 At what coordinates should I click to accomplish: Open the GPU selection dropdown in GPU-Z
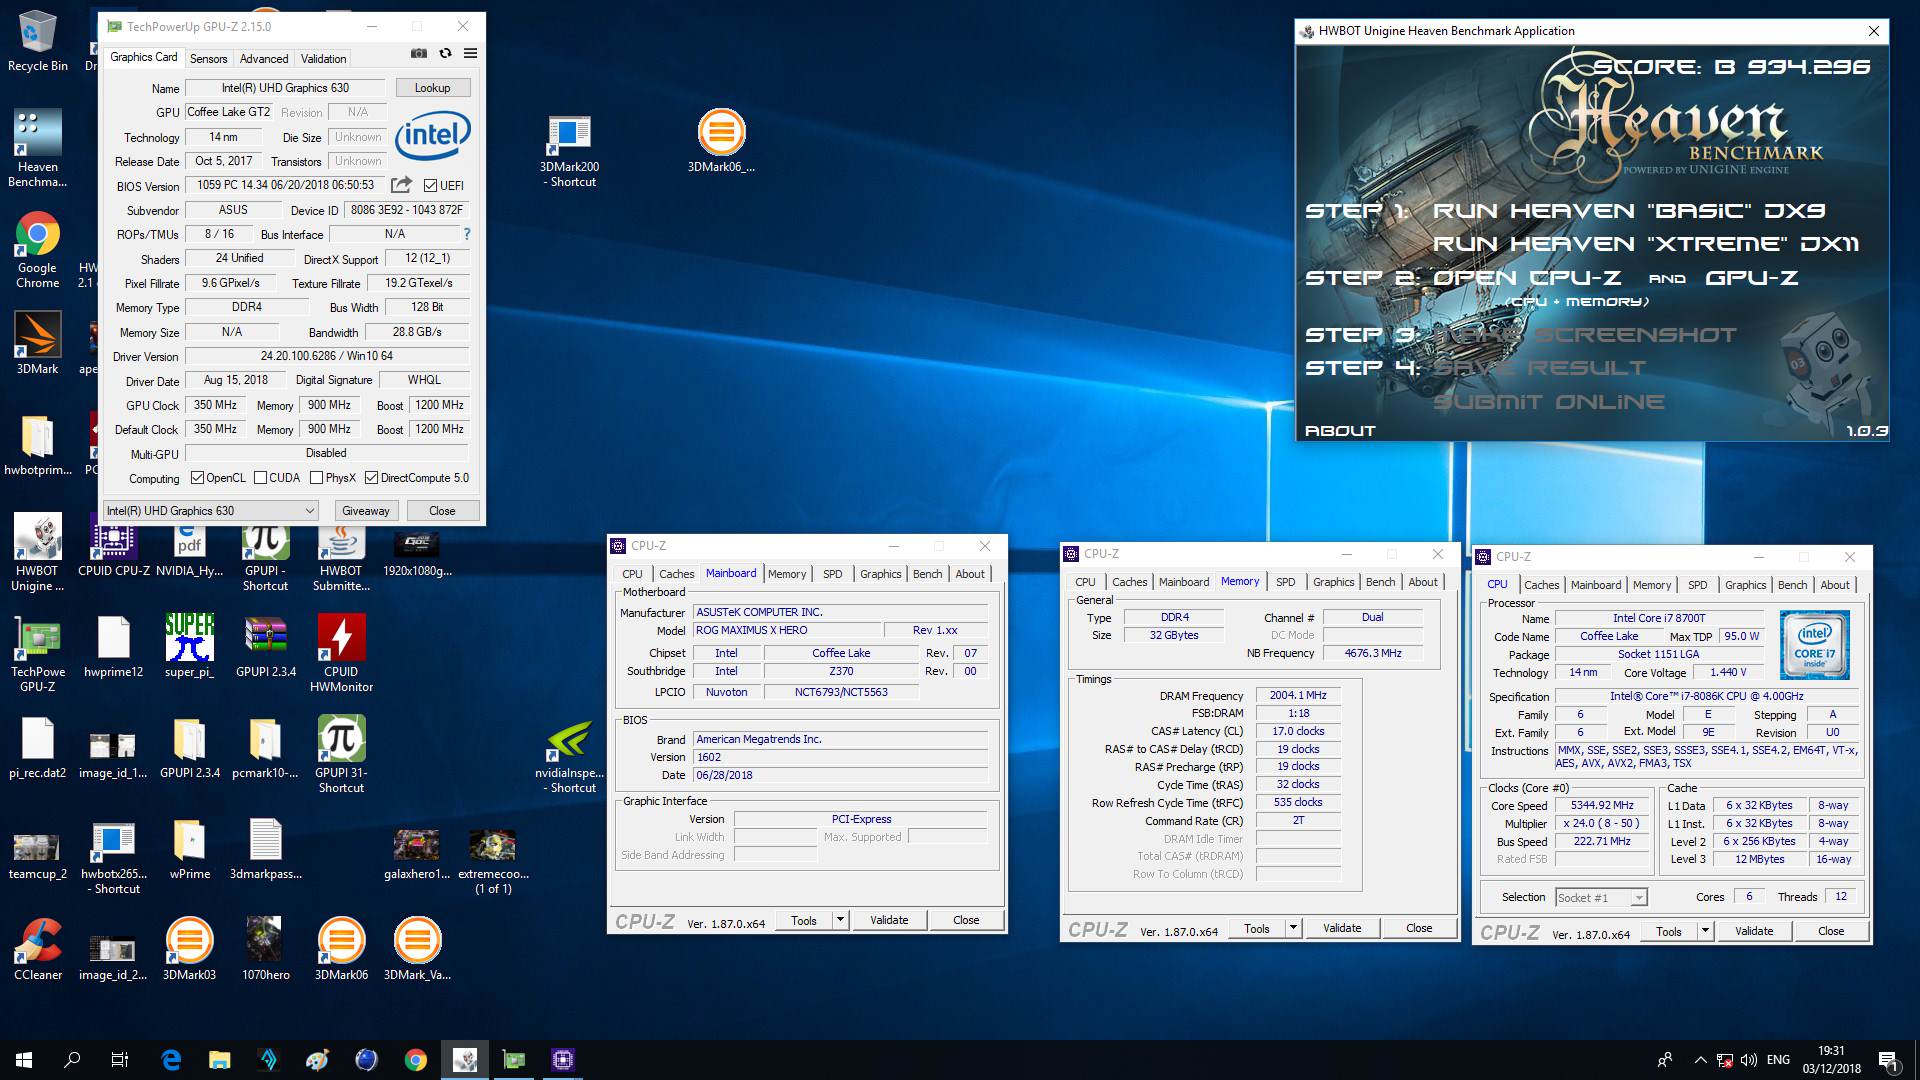(x=211, y=510)
